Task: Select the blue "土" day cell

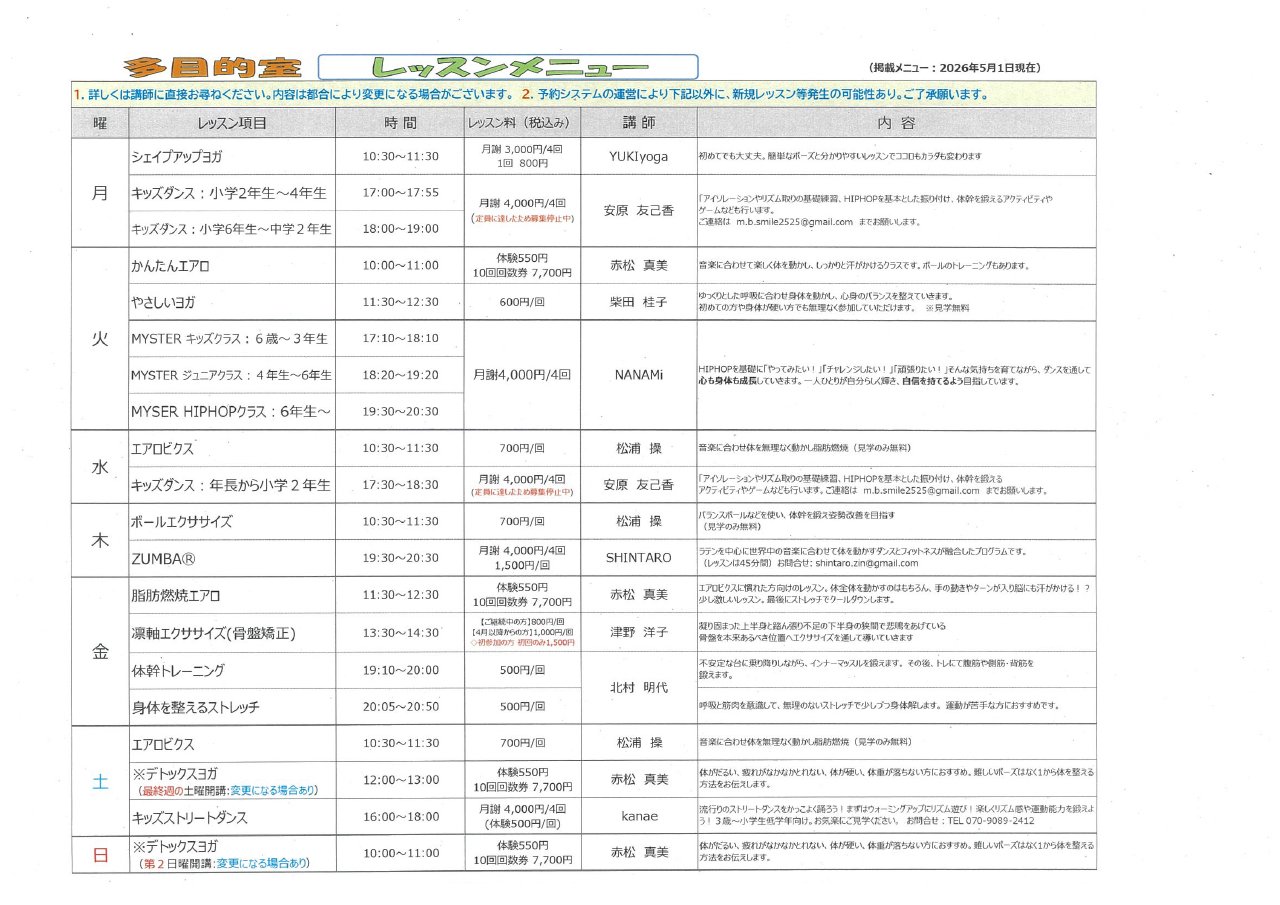Action: click(100, 781)
